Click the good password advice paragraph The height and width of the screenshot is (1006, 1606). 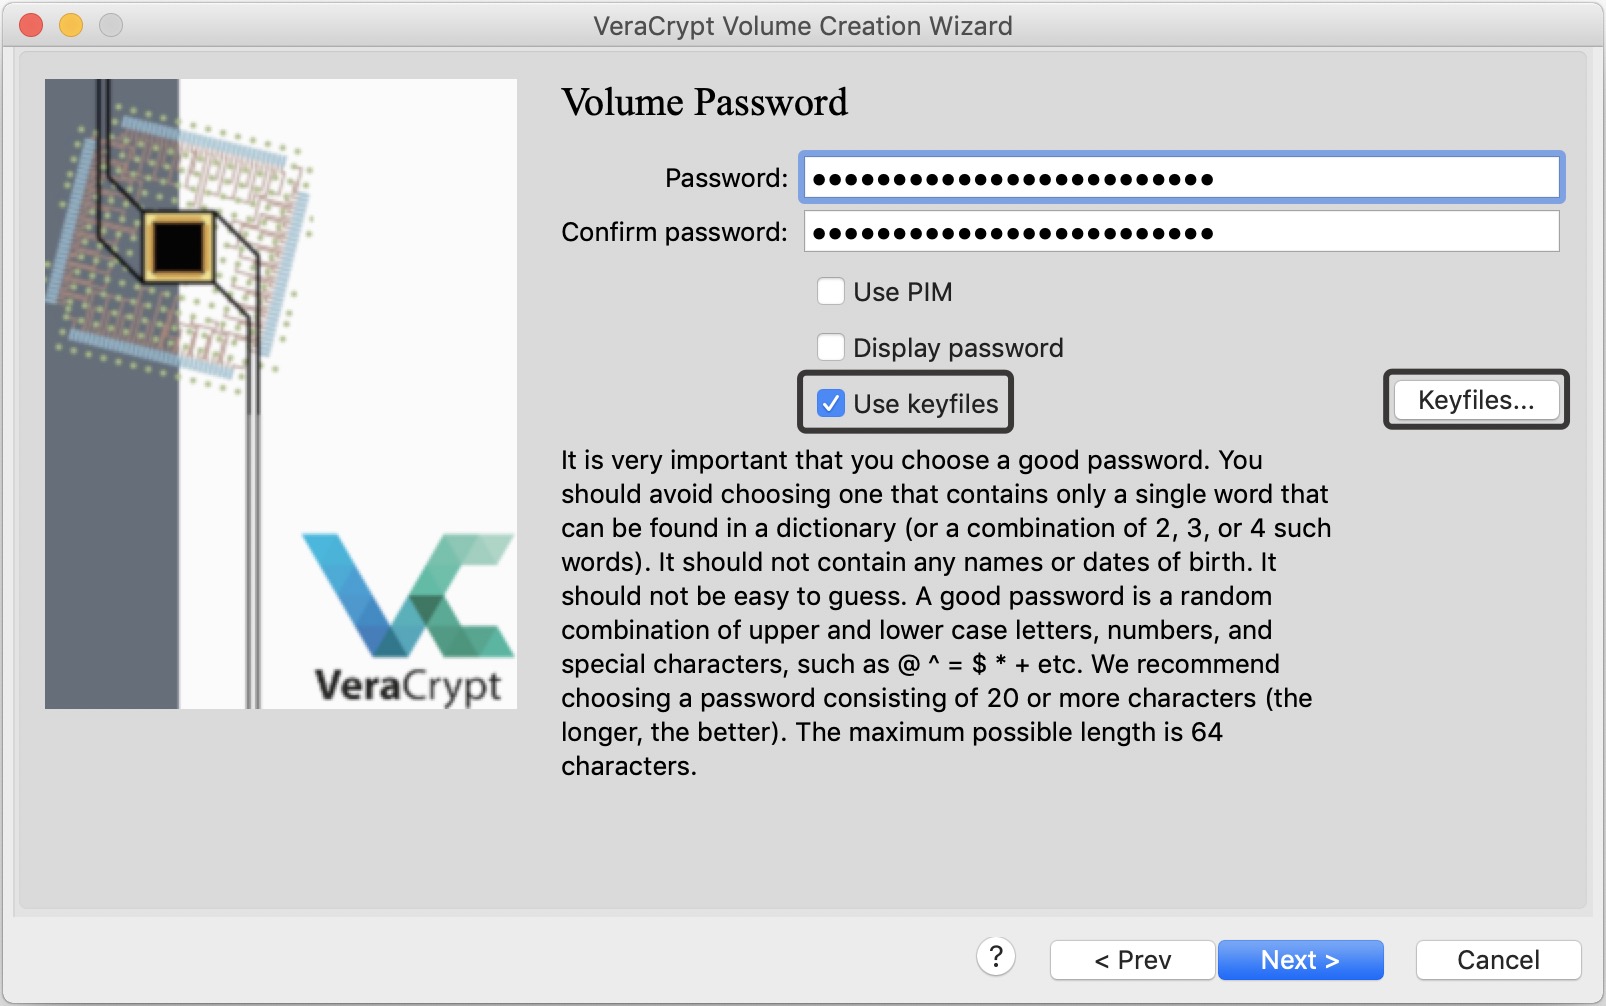click(x=945, y=613)
